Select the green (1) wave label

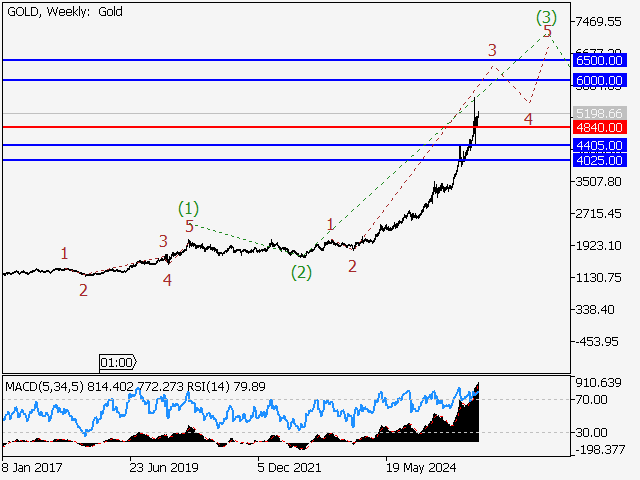[189, 208]
